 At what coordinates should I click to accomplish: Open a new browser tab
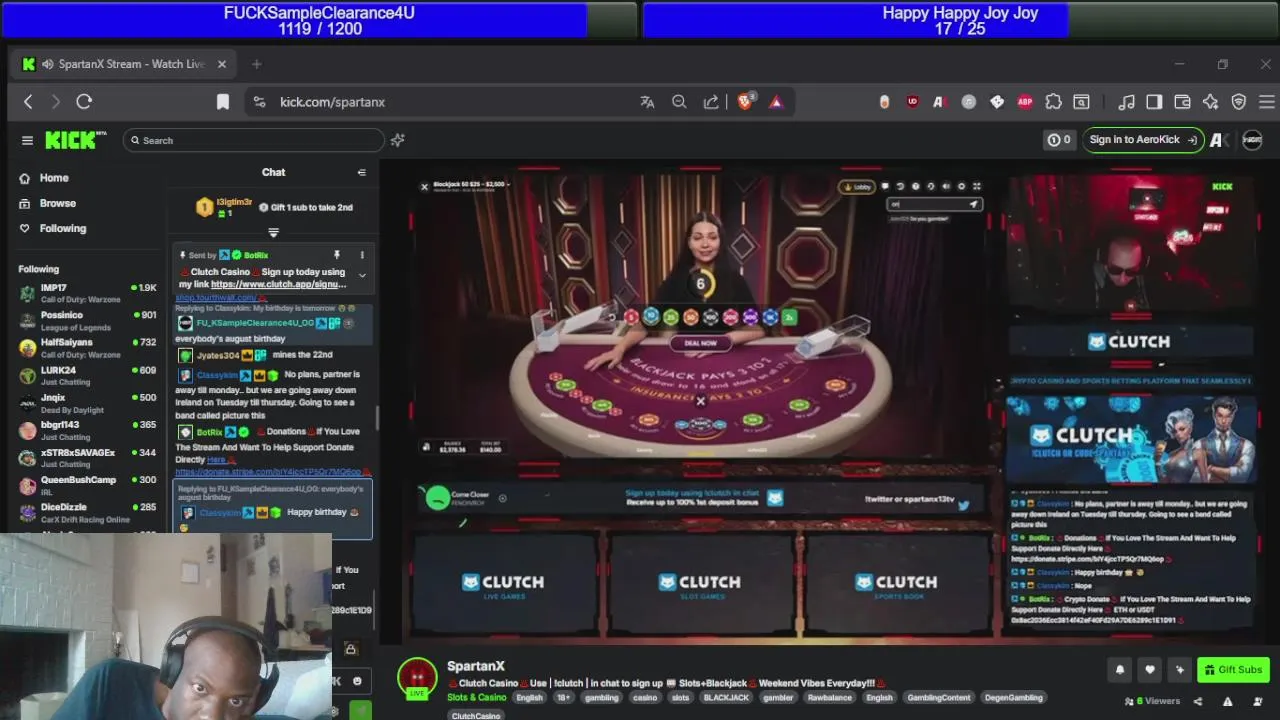[256, 64]
